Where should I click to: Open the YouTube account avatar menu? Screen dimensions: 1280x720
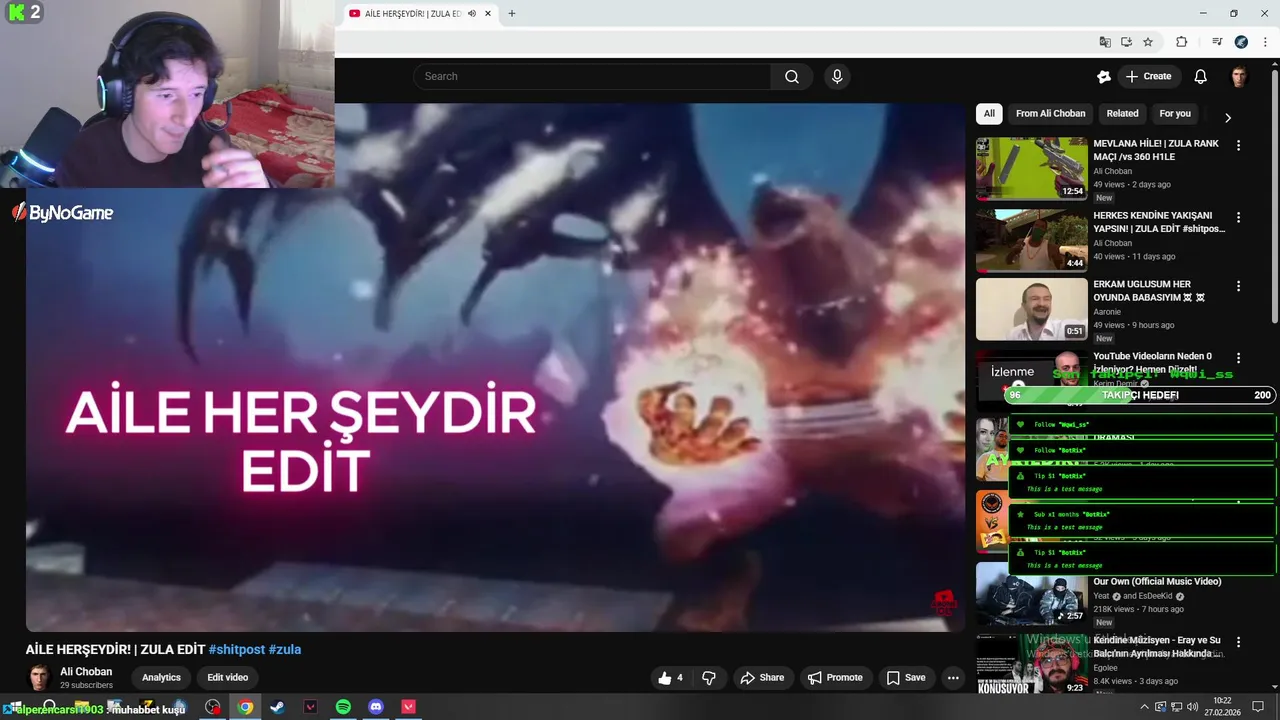(1239, 77)
